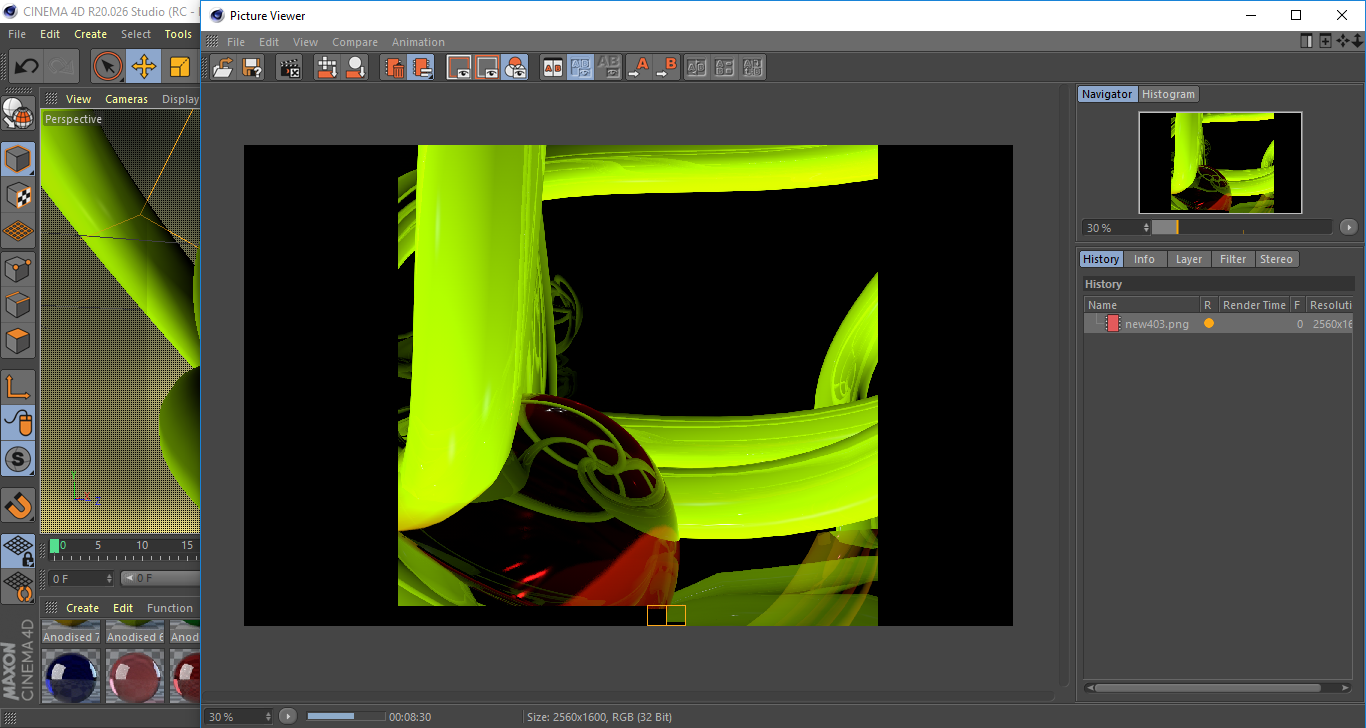1366x728 pixels.
Task: Open the Cinema 4D Create menu
Action: (90, 34)
